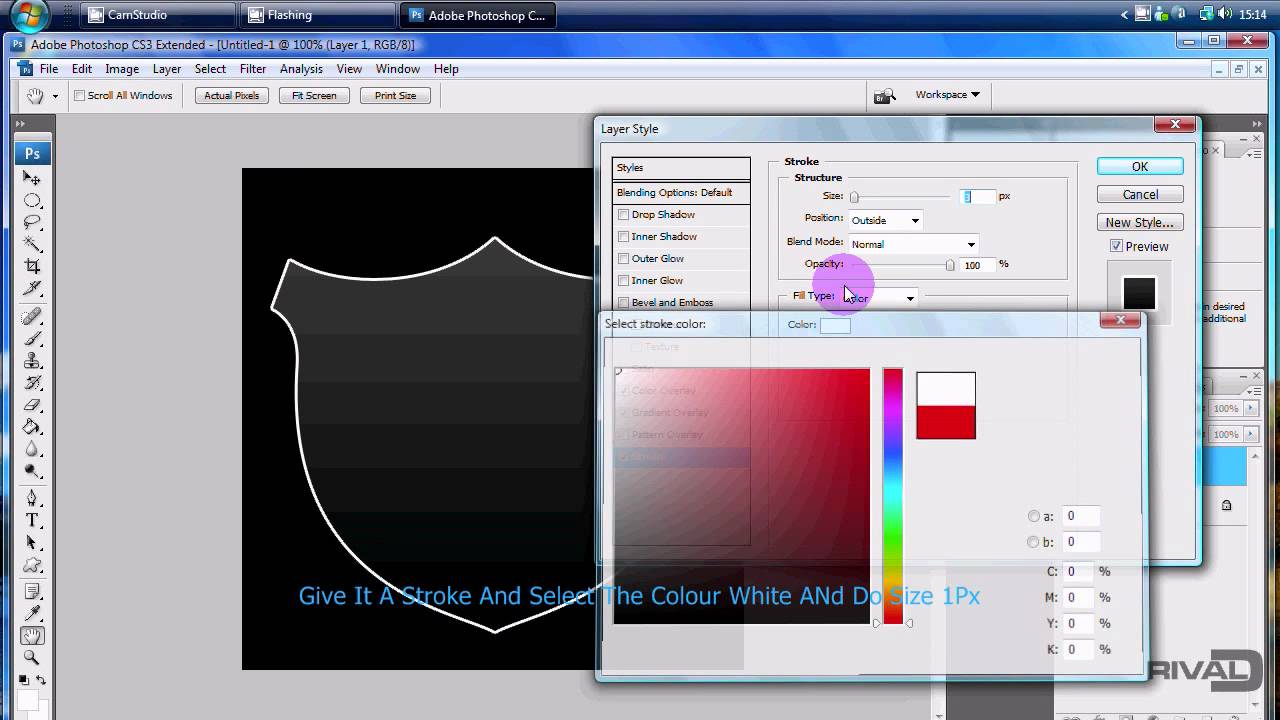The width and height of the screenshot is (1280, 720).
Task: Select the Elliptical Marquee tool
Action: [32, 200]
